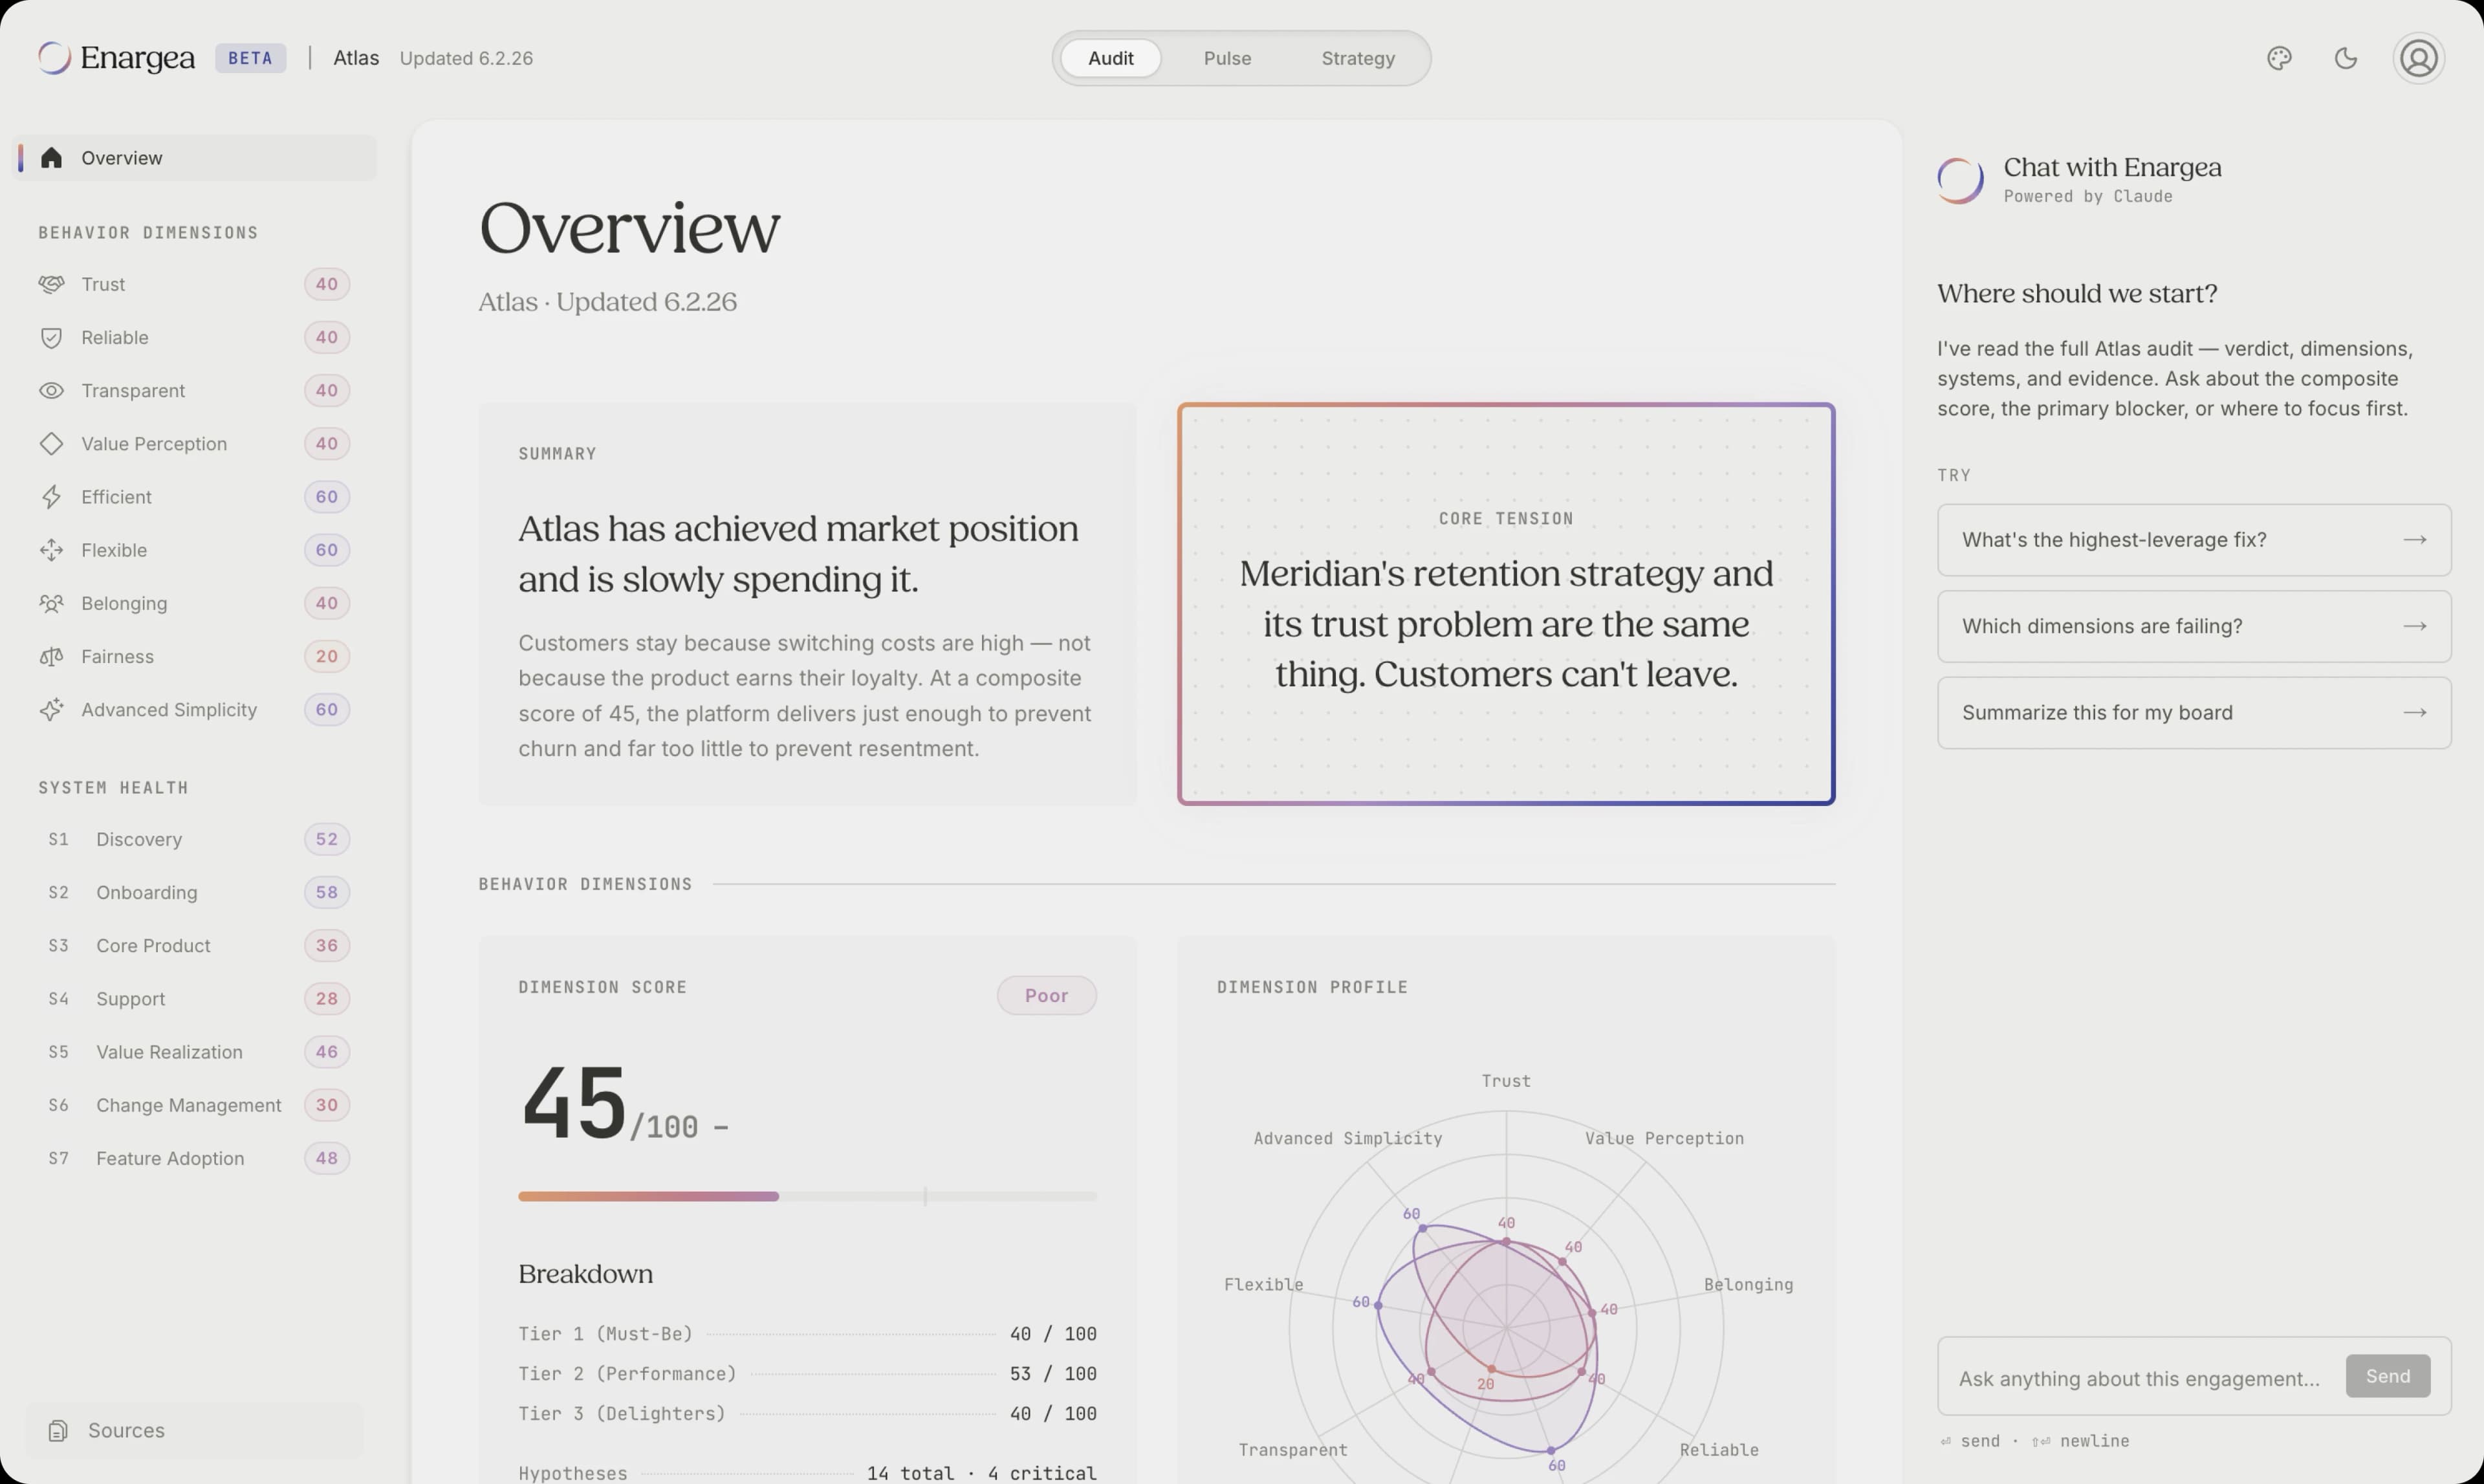The height and width of the screenshot is (1484, 2484).
Task: Click the Onboarding score badge 58
Action: point(327,892)
